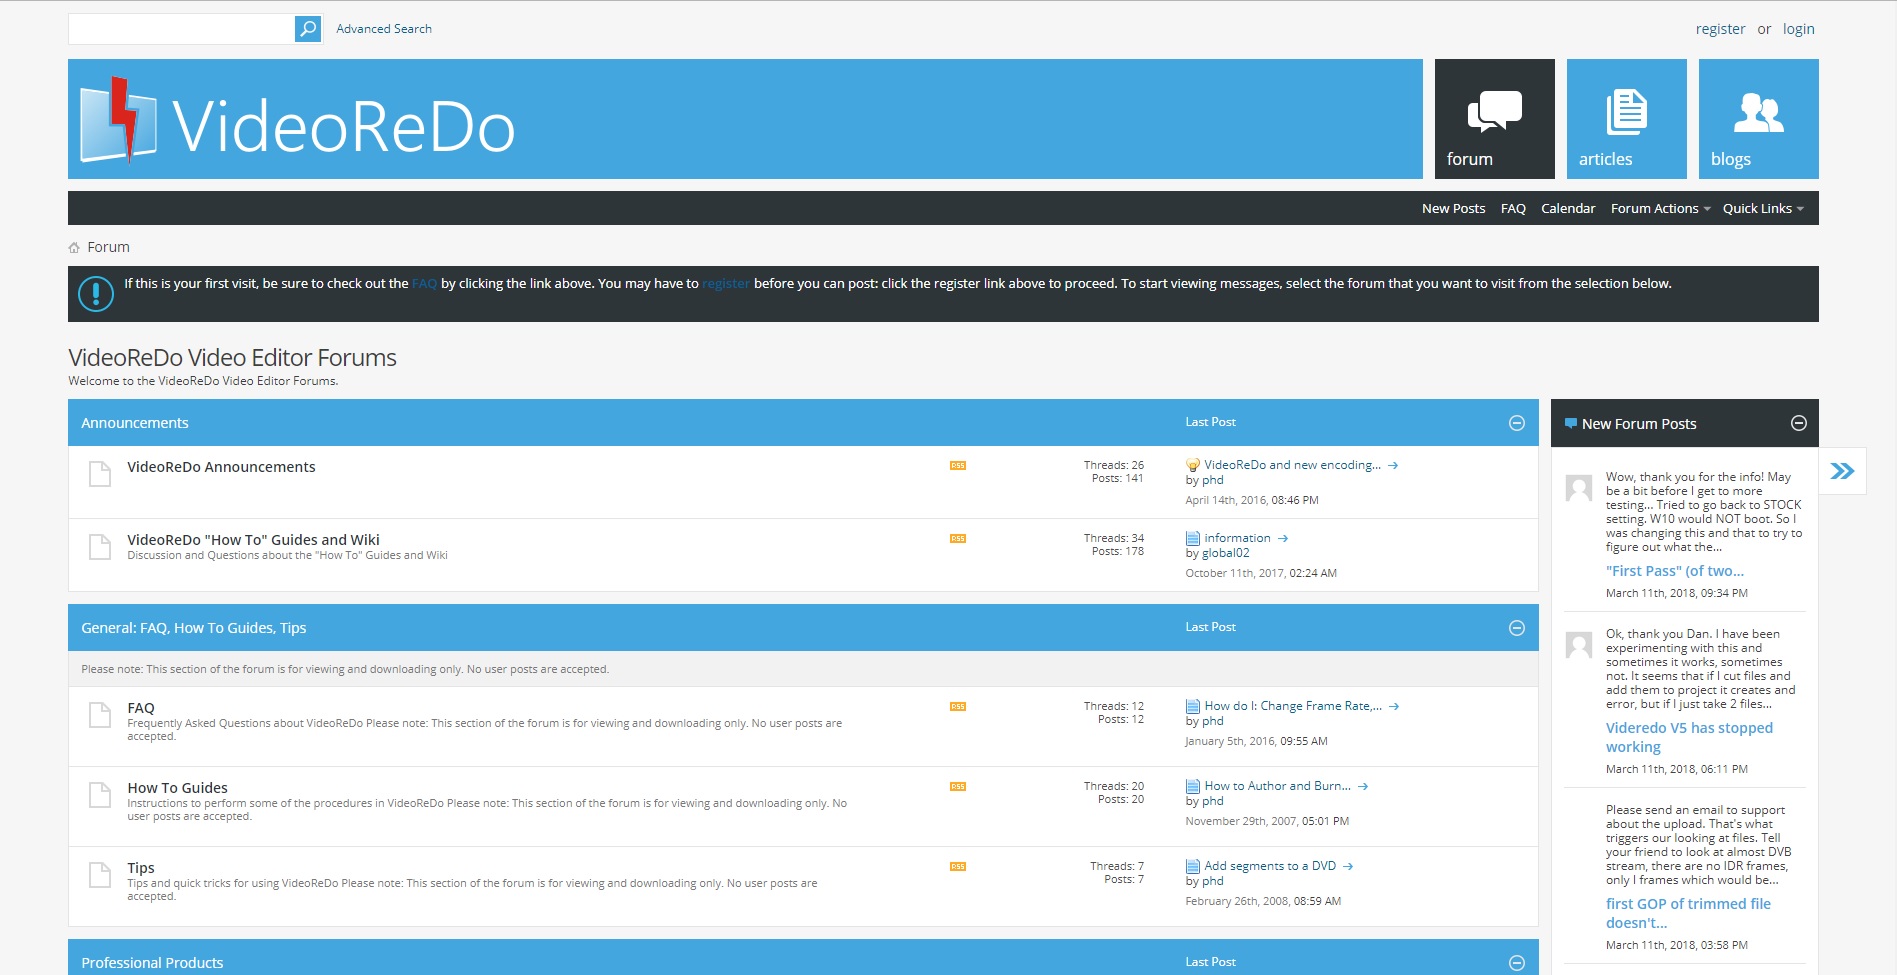The height and width of the screenshot is (975, 1897).
Task: Open user profile global02
Action: pos(1225,553)
